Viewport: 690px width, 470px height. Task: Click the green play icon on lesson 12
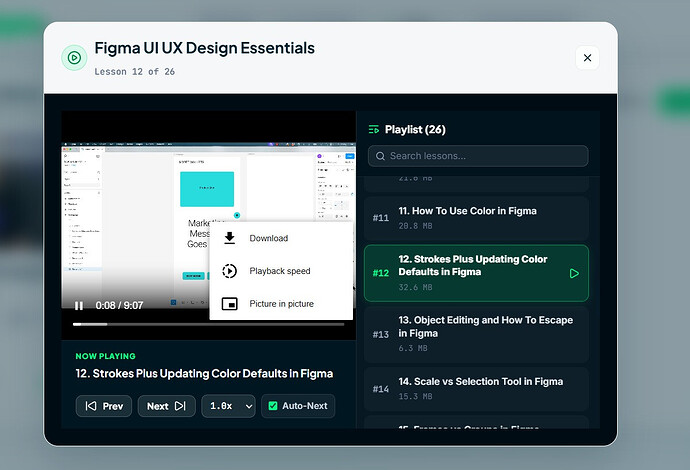574,273
